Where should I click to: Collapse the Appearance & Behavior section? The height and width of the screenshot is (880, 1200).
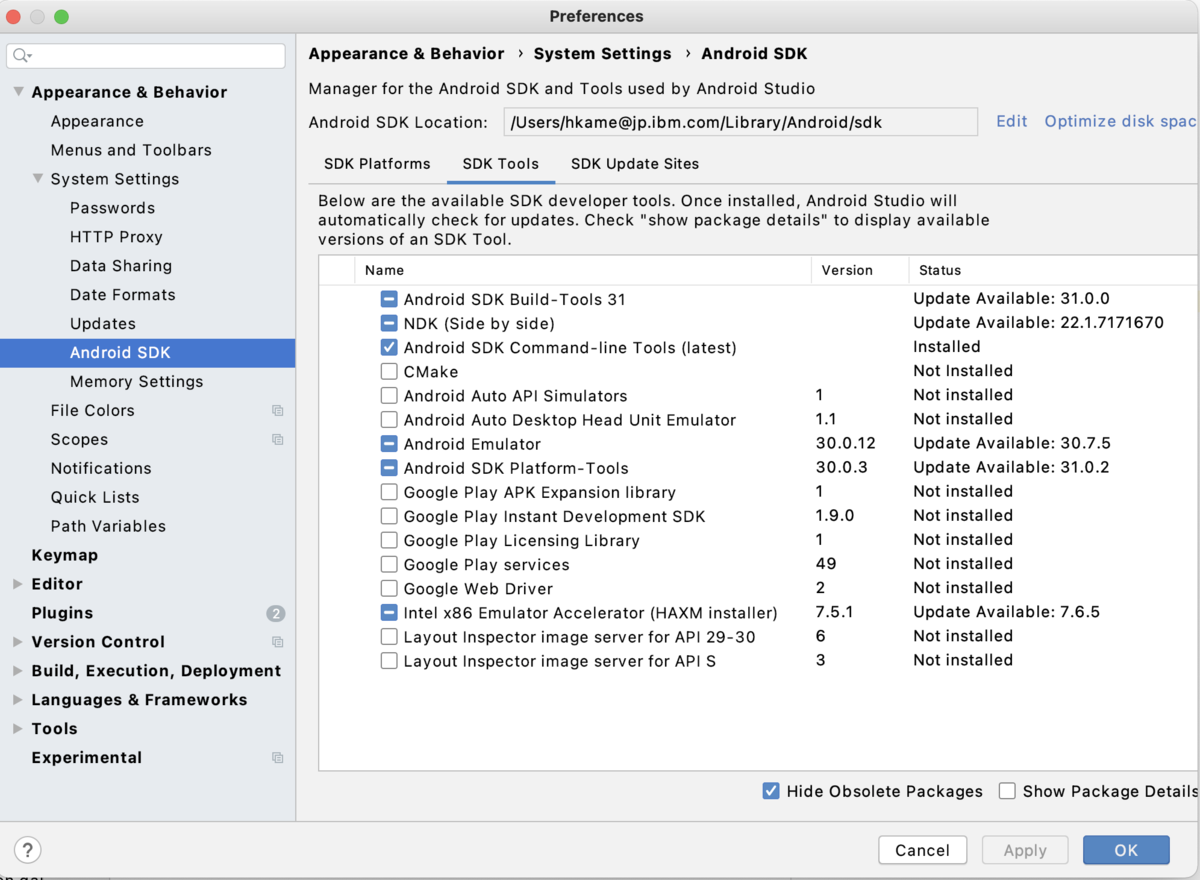[x=20, y=91]
